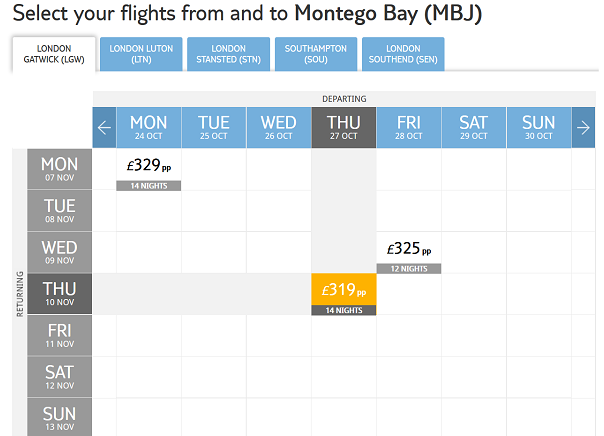Select the Southampton (SOU) airport tab
The height and width of the screenshot is (436, 604).
(316, 54)
